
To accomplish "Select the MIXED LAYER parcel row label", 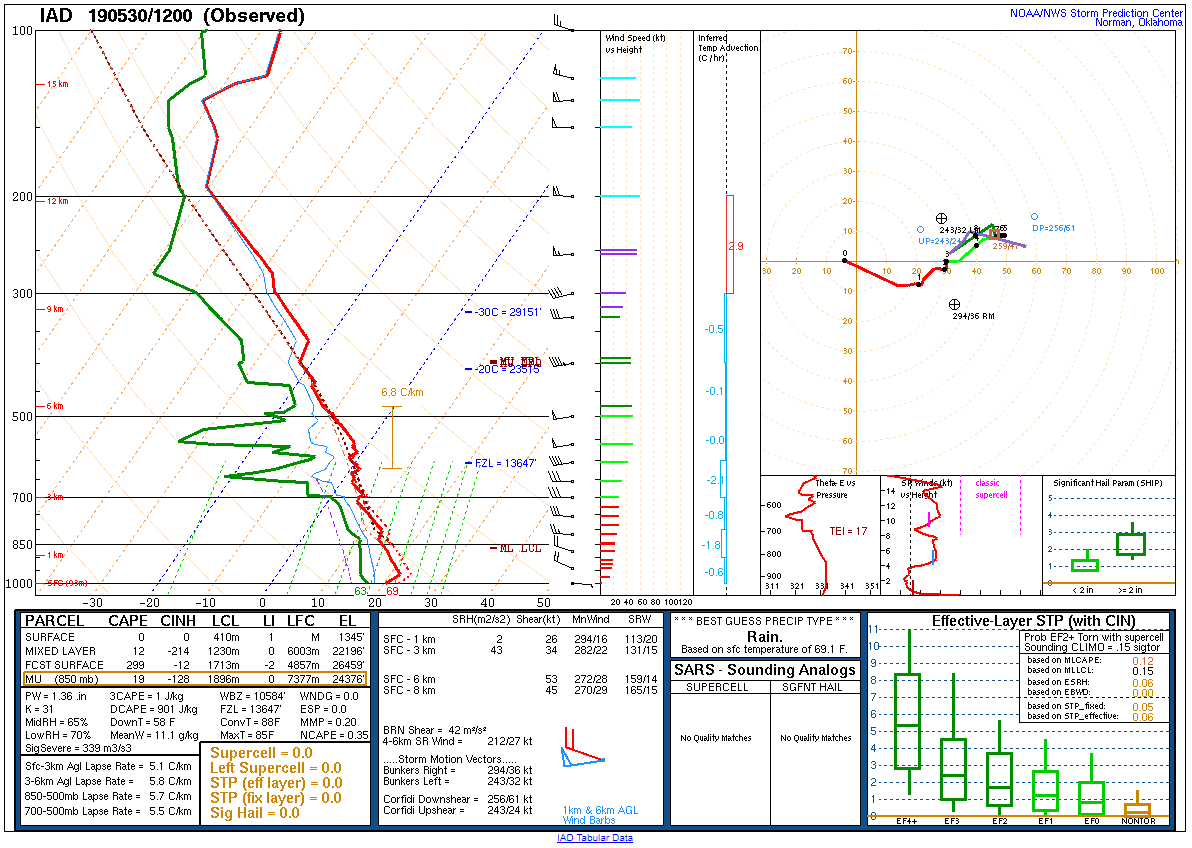I will click(x=61, y=651).
